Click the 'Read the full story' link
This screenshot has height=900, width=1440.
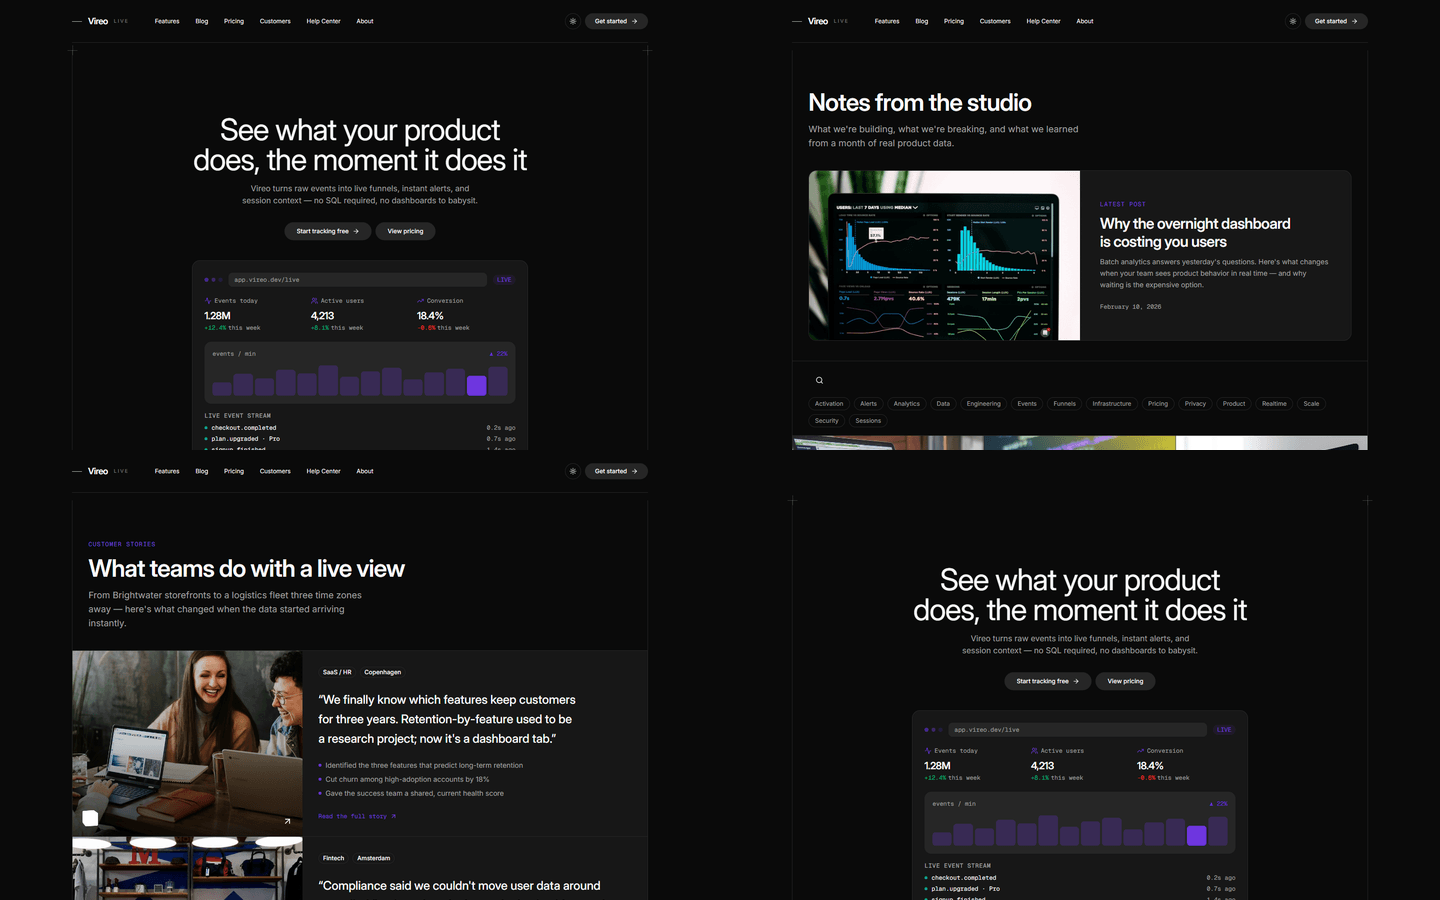(x=357, y=816)
